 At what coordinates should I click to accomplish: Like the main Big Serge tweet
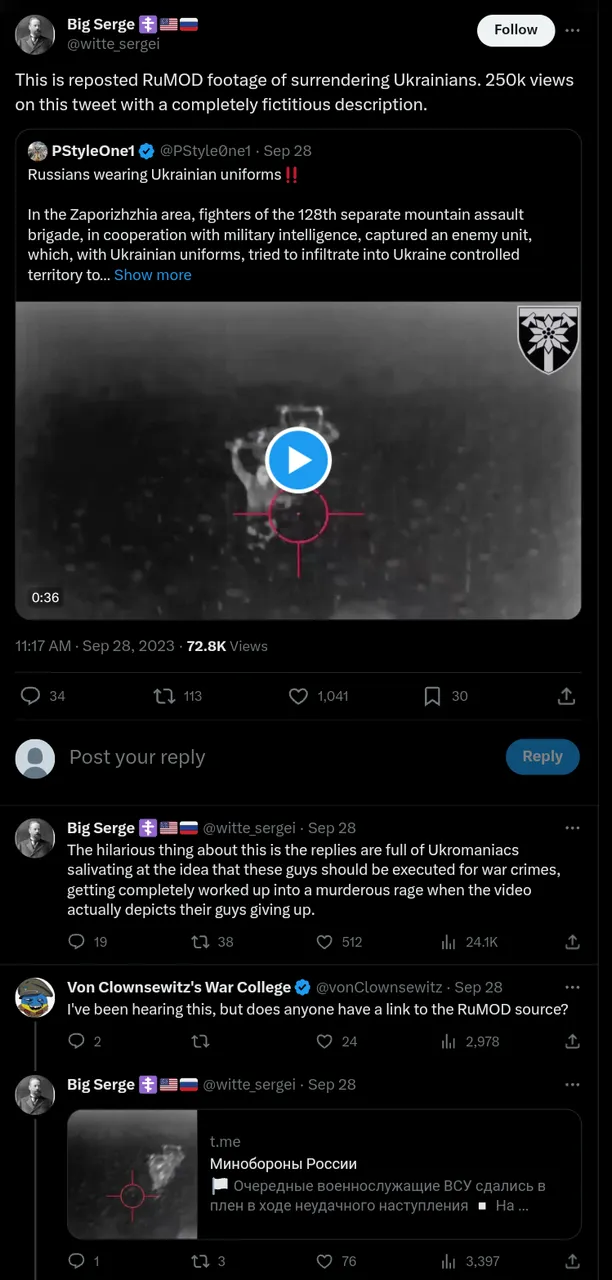[298, 696]
